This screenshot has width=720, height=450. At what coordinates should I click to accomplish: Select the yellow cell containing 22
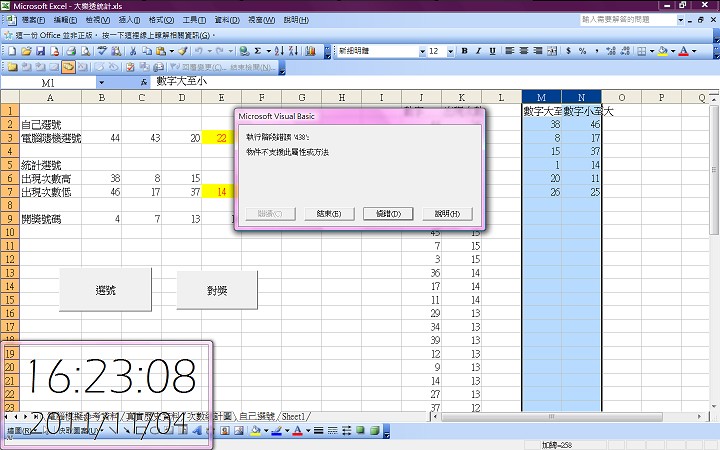tap(221, 138)
